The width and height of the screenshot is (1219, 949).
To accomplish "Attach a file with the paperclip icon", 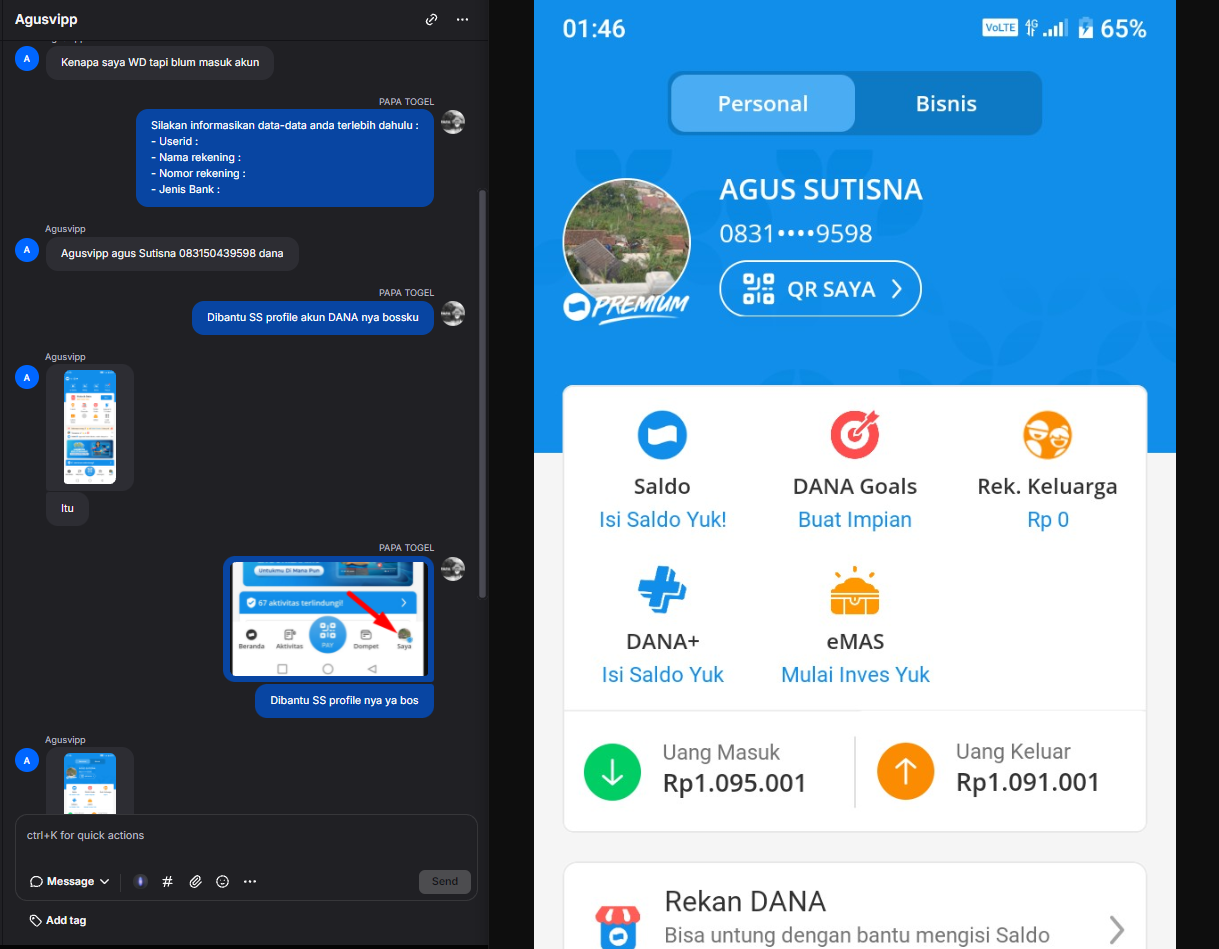I will pyautogui.click(x=196, y=881).
